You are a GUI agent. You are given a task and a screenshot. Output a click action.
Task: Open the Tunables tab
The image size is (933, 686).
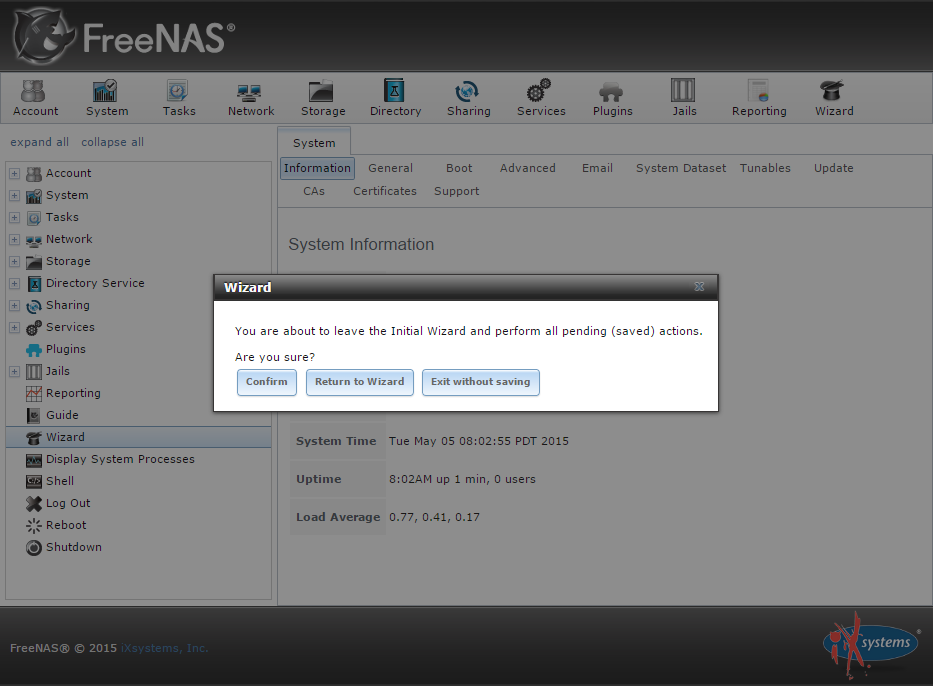765,168
